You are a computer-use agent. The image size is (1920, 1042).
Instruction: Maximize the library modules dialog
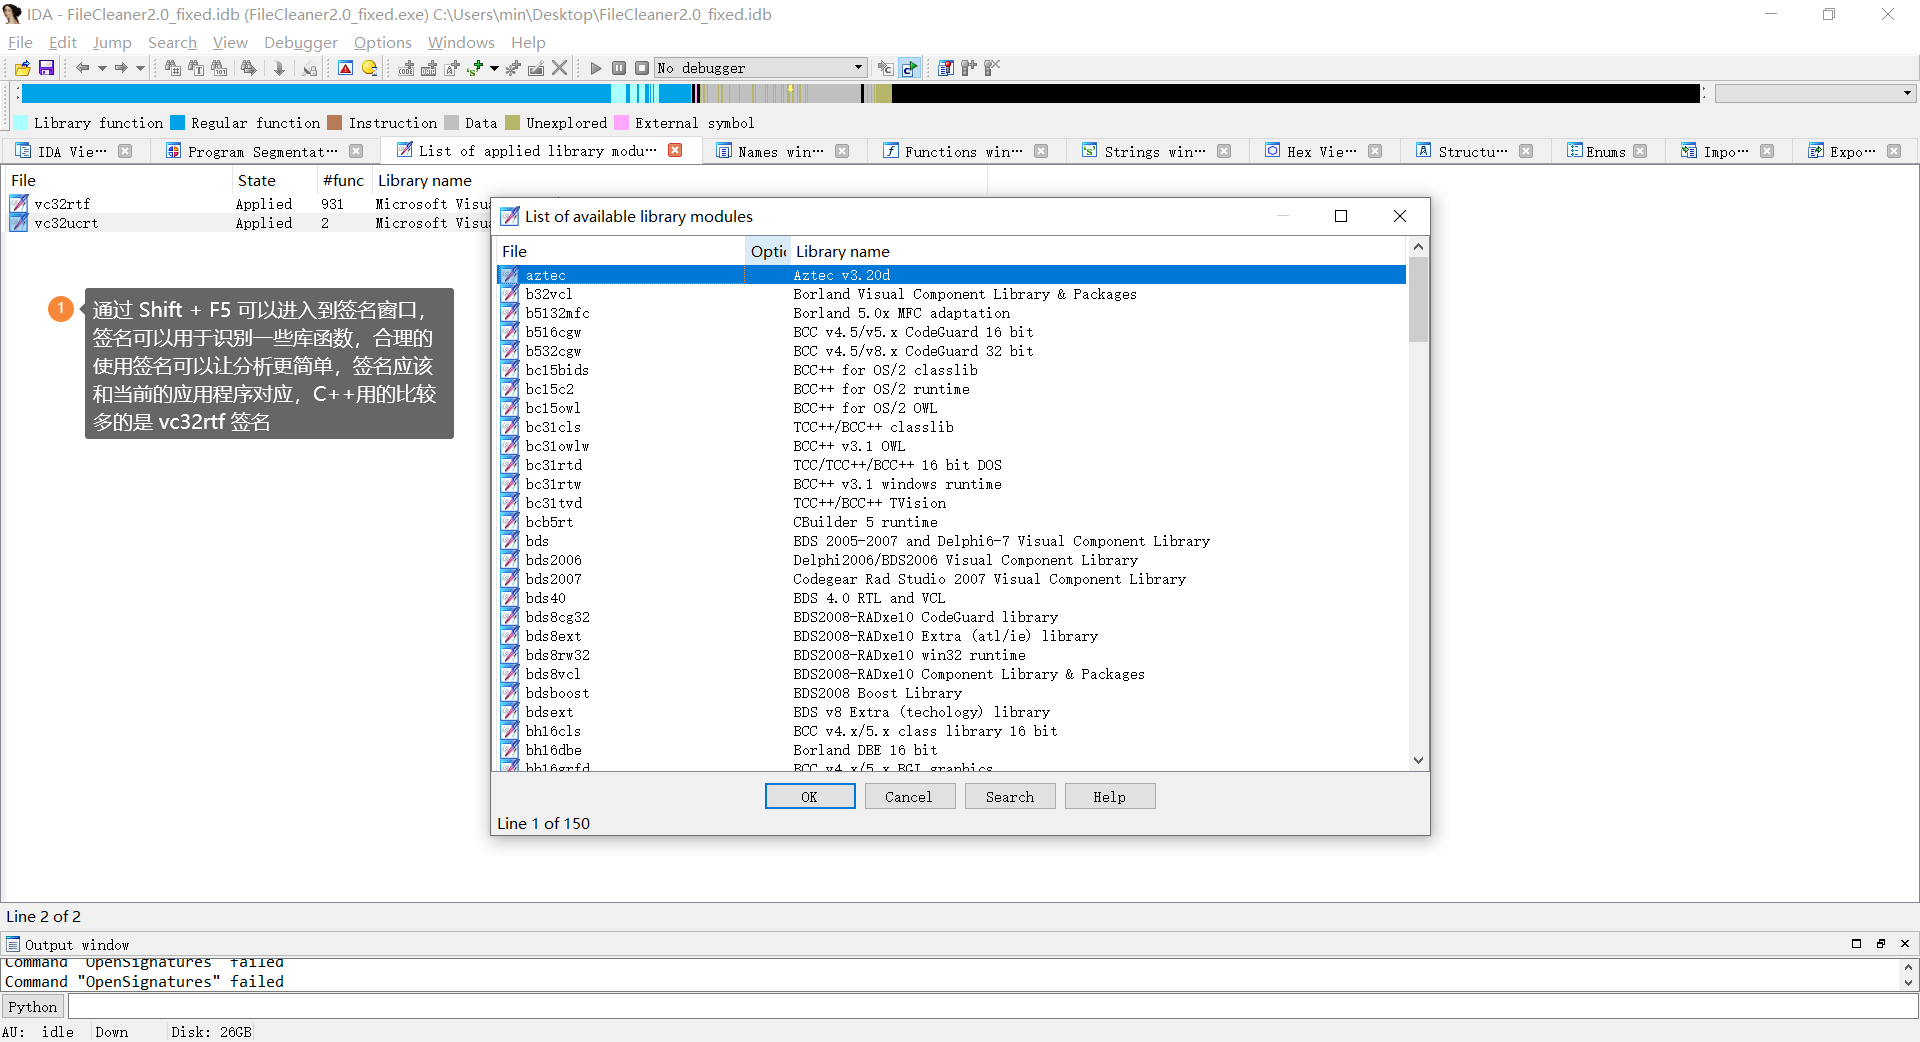(1341, 216)
